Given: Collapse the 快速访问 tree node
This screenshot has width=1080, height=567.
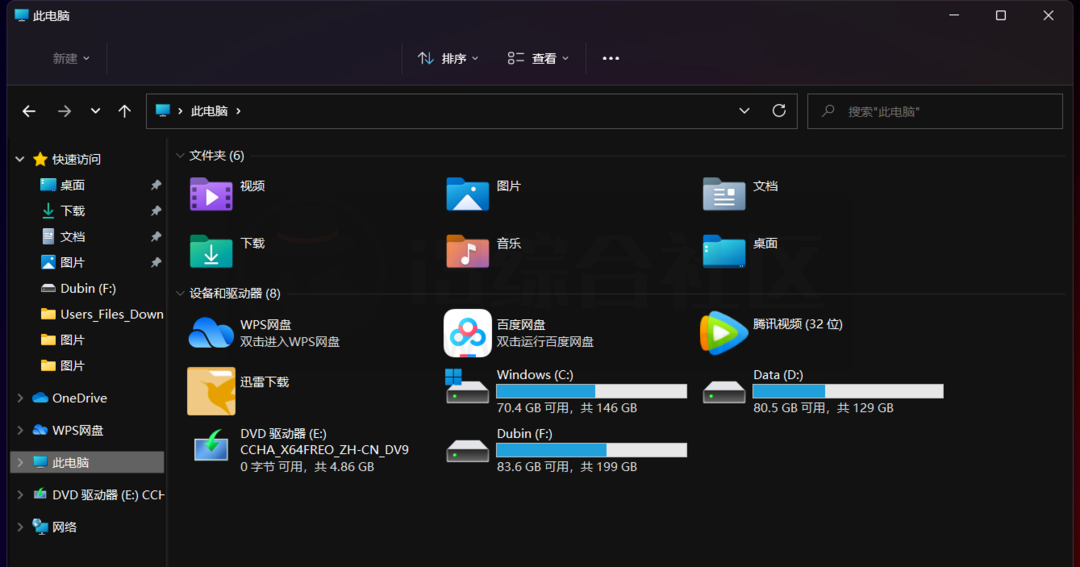Looking at the screenshot, I should coord(20,159).
